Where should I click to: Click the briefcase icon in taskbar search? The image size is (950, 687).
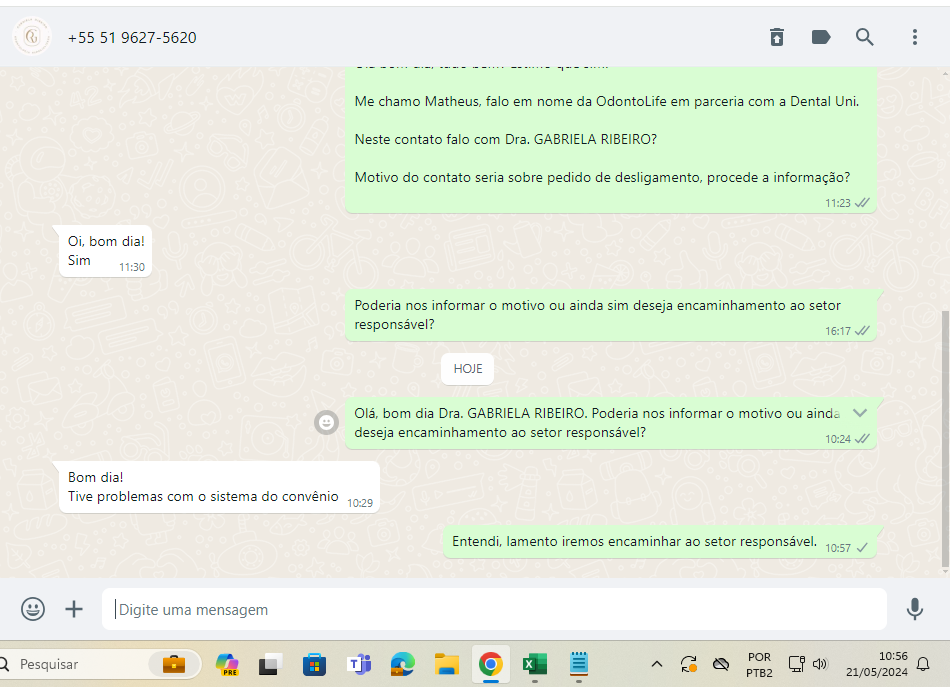174,664
